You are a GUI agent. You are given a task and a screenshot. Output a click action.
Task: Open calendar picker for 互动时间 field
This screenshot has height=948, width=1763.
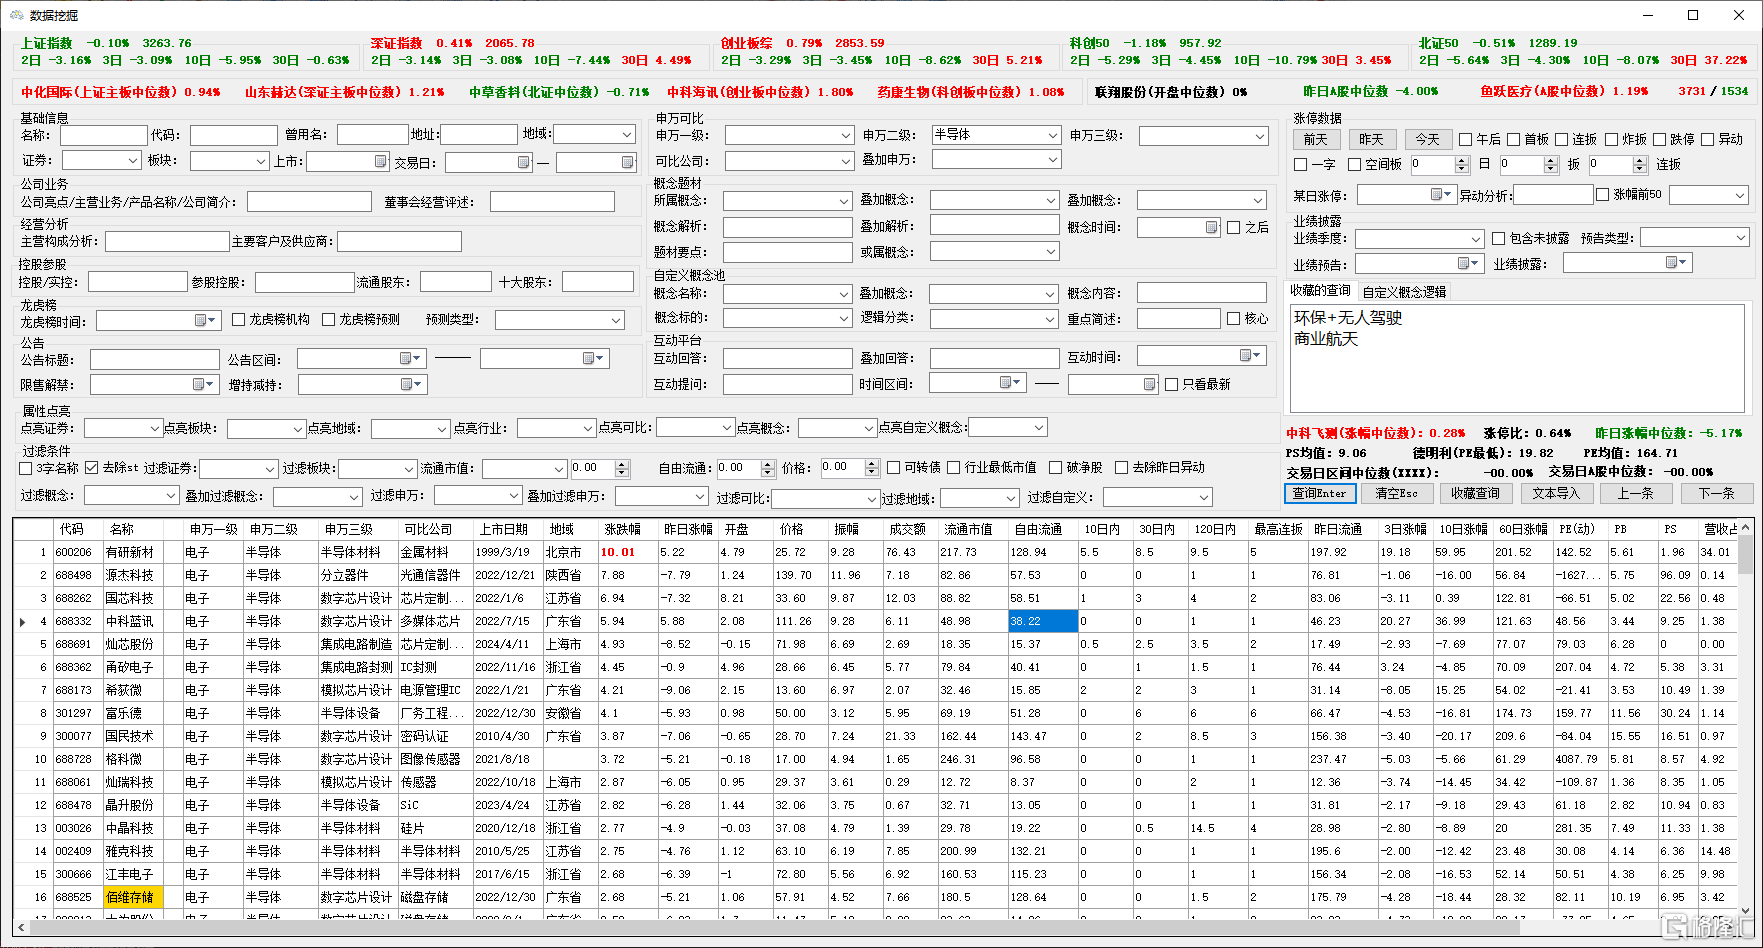(x=1250, y=355)
